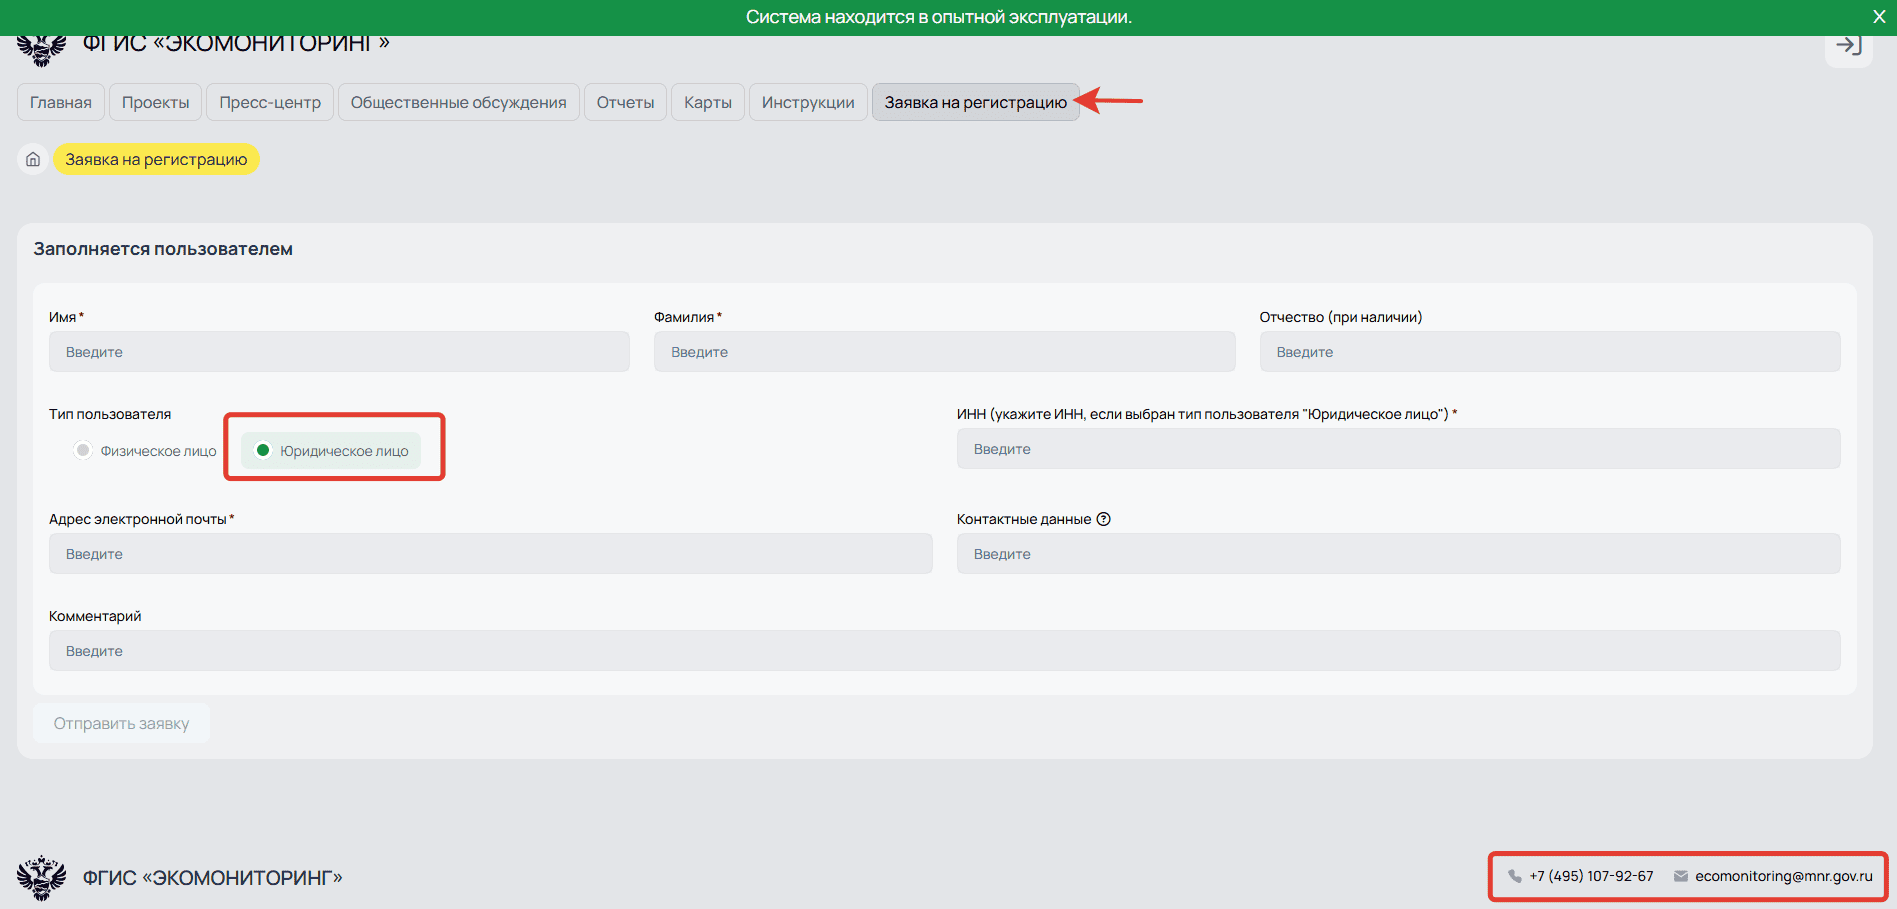Focus the Имя input field
1897x909 pixels.
[339, 352]
